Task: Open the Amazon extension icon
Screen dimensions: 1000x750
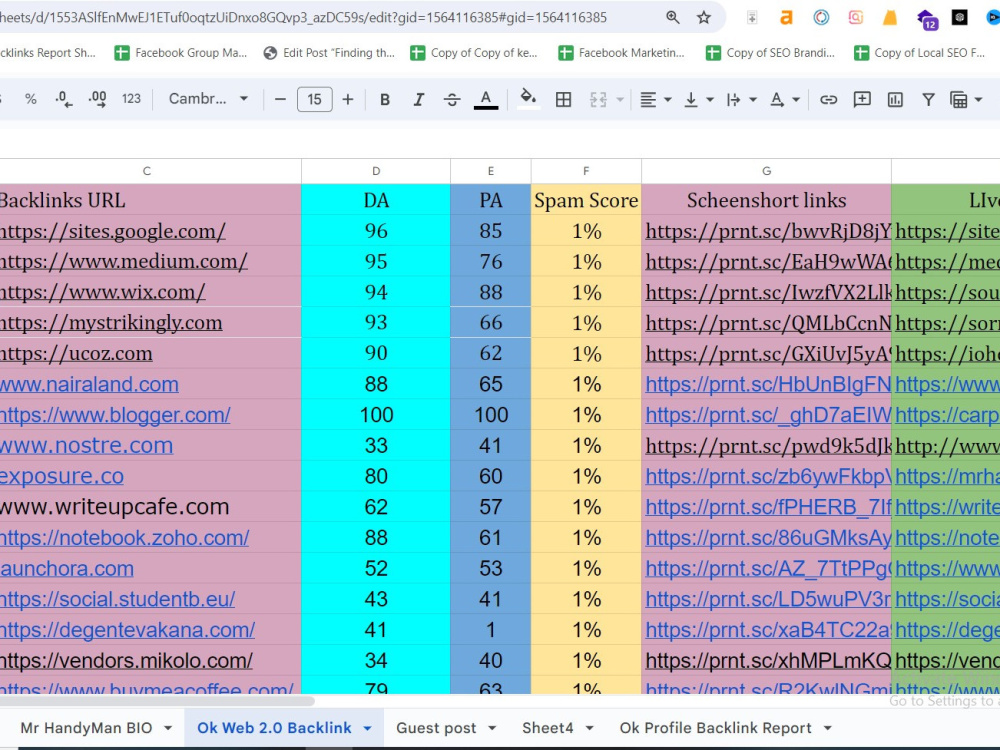Action: (786, 17)
